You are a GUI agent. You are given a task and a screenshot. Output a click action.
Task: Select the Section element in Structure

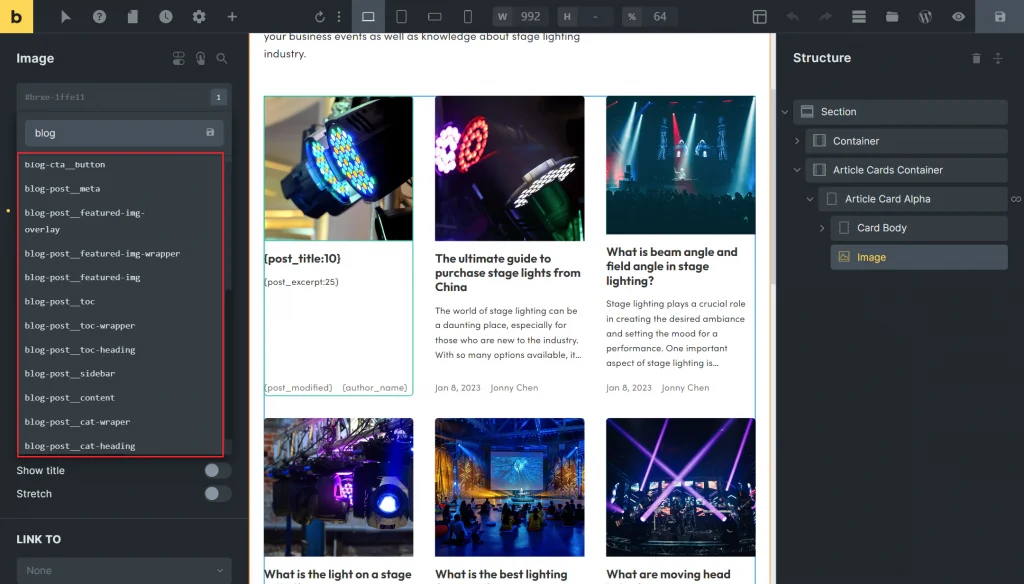tap(838, 112)
